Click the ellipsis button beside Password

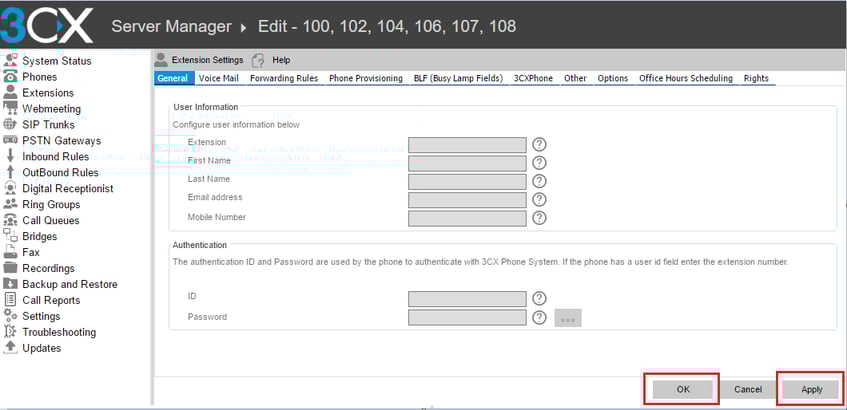[568, 318]
